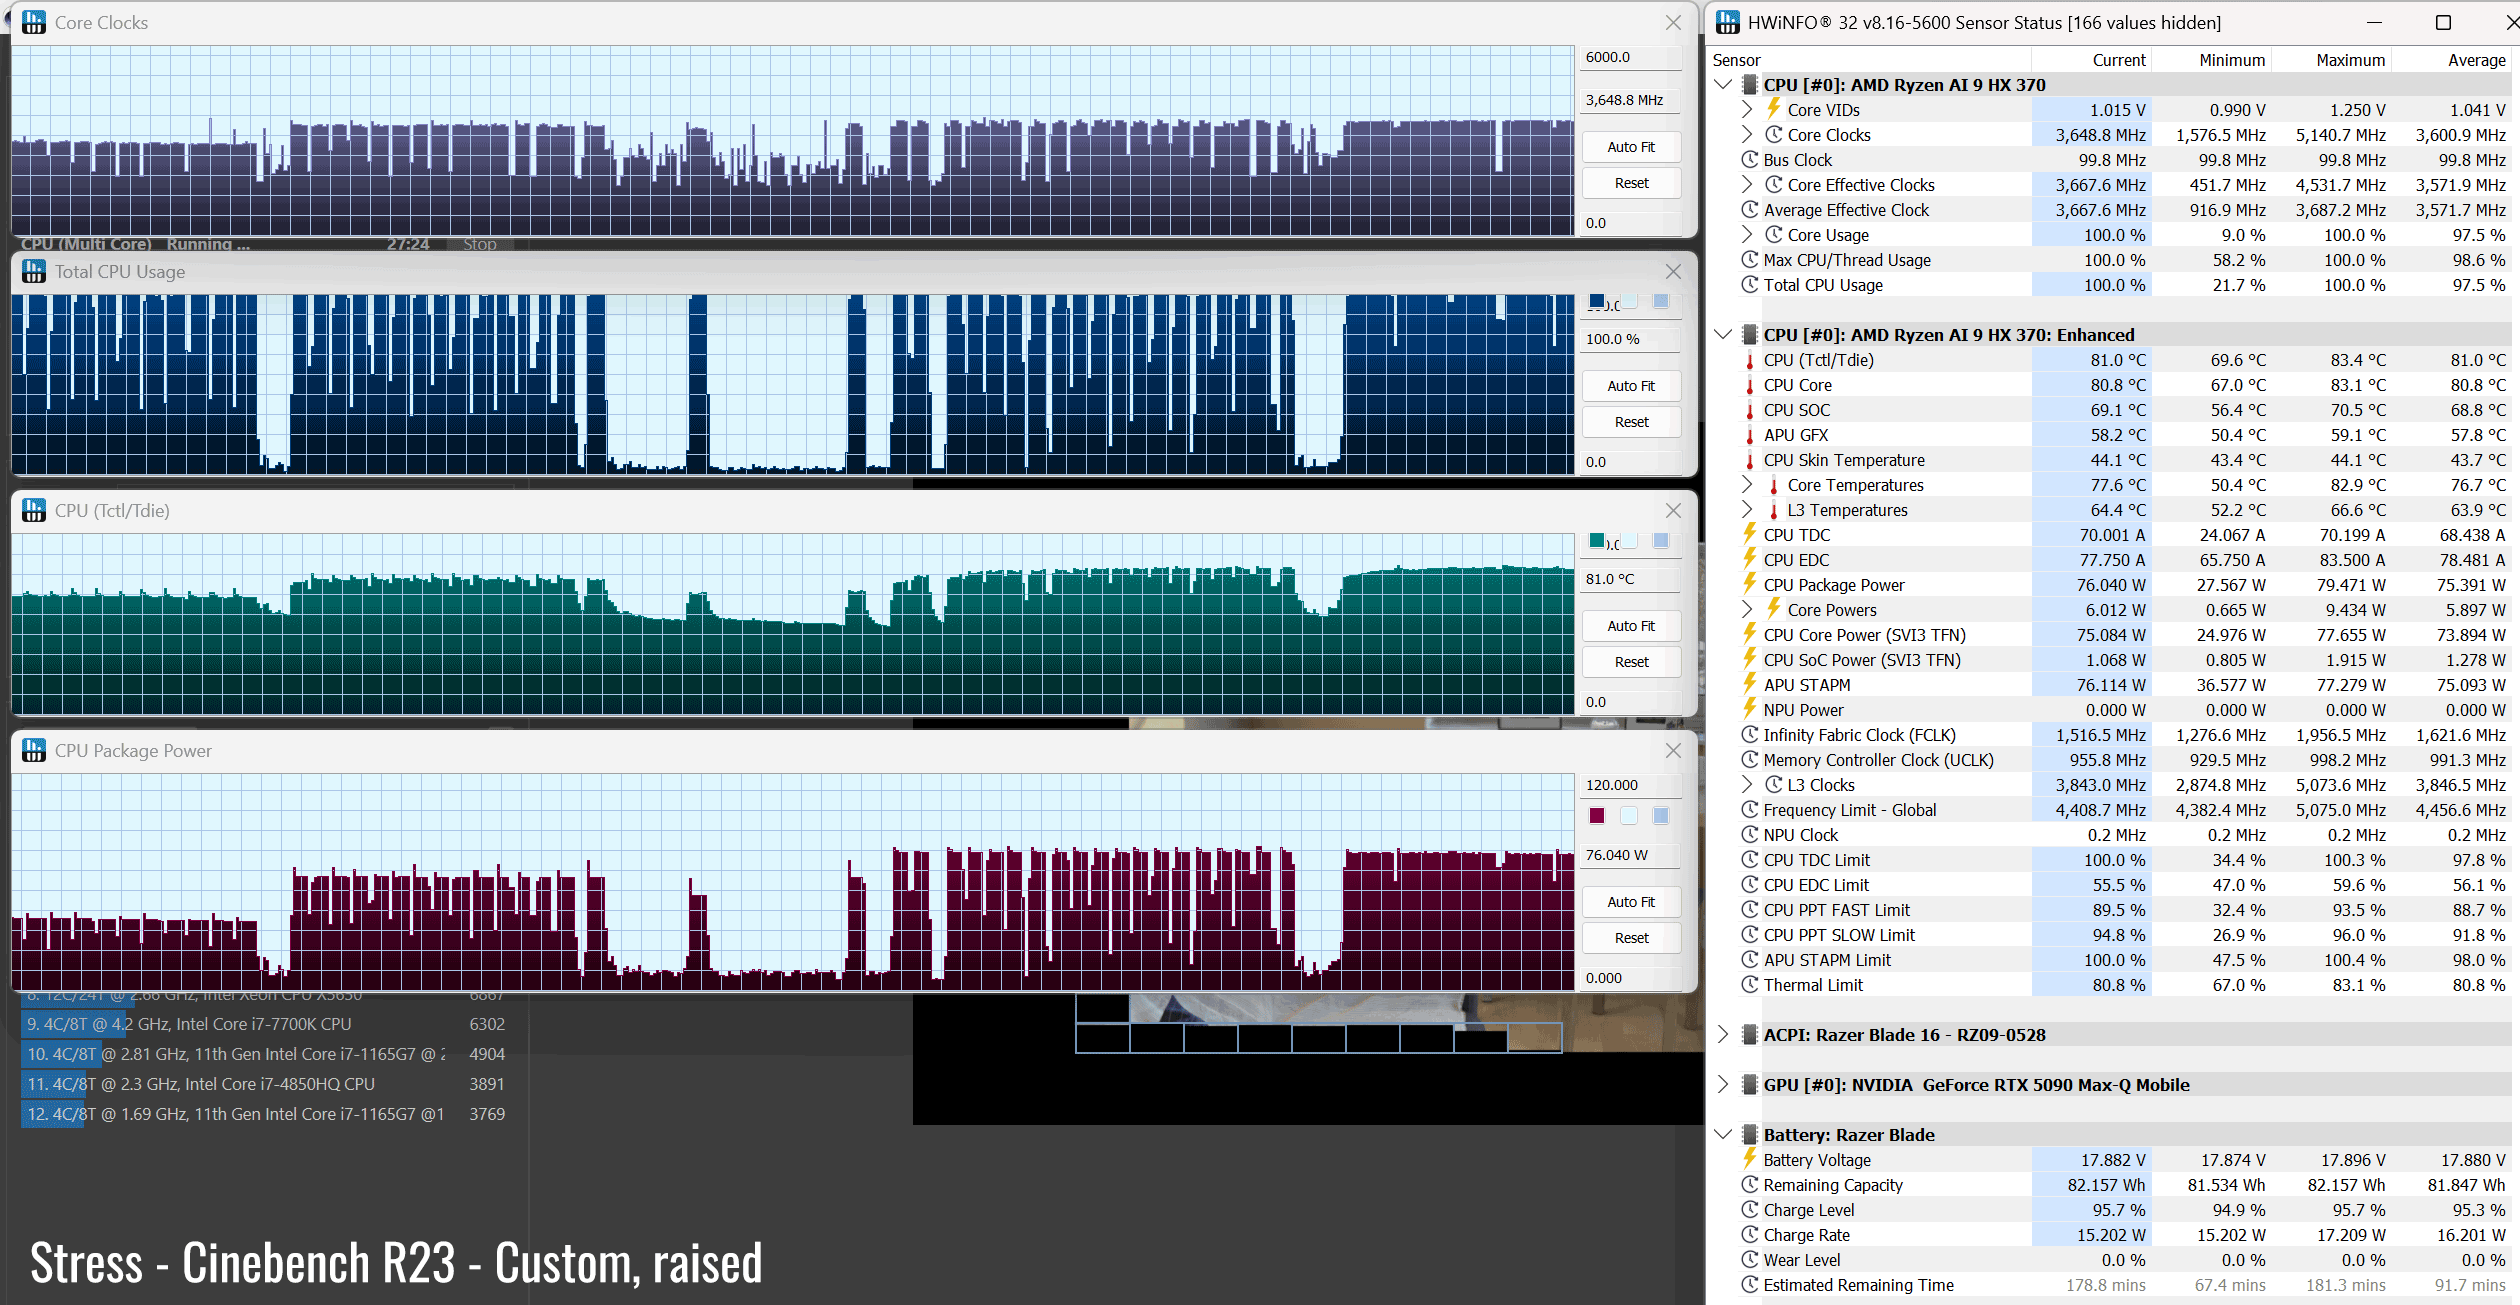Click Auto Fit in the Total CPU Usage graph
This screenshot has height=1305, width=2520.
click(1631, 386)
